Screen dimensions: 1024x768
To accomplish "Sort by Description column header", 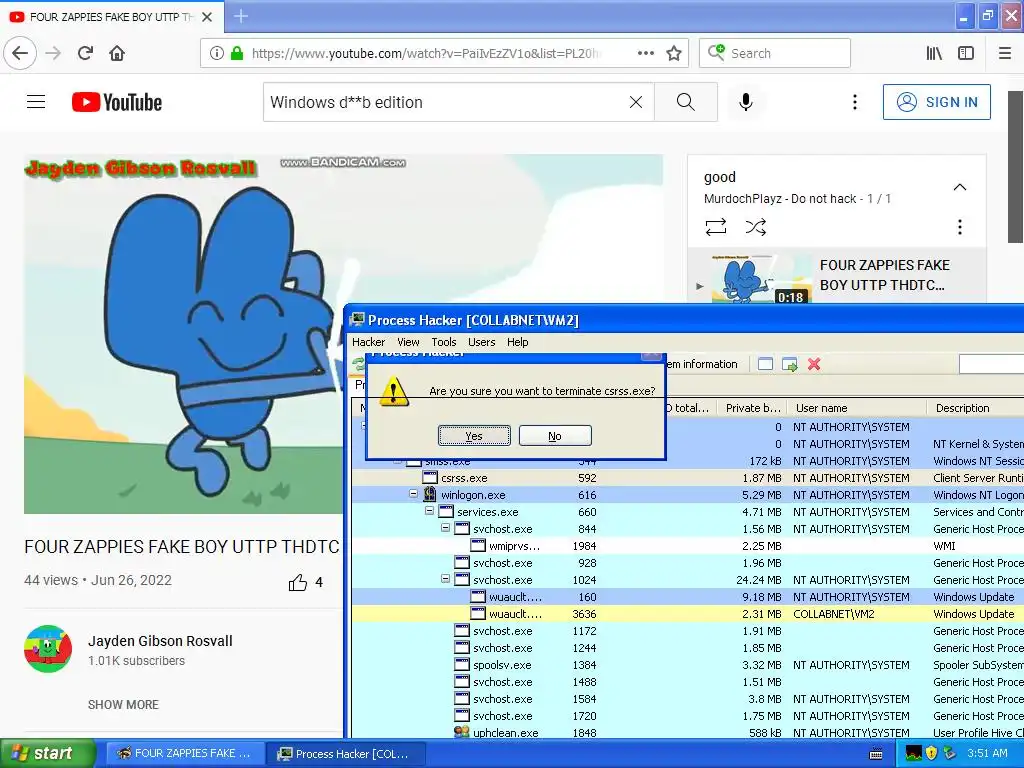I will pyautogui.click(x=975, y=408).
